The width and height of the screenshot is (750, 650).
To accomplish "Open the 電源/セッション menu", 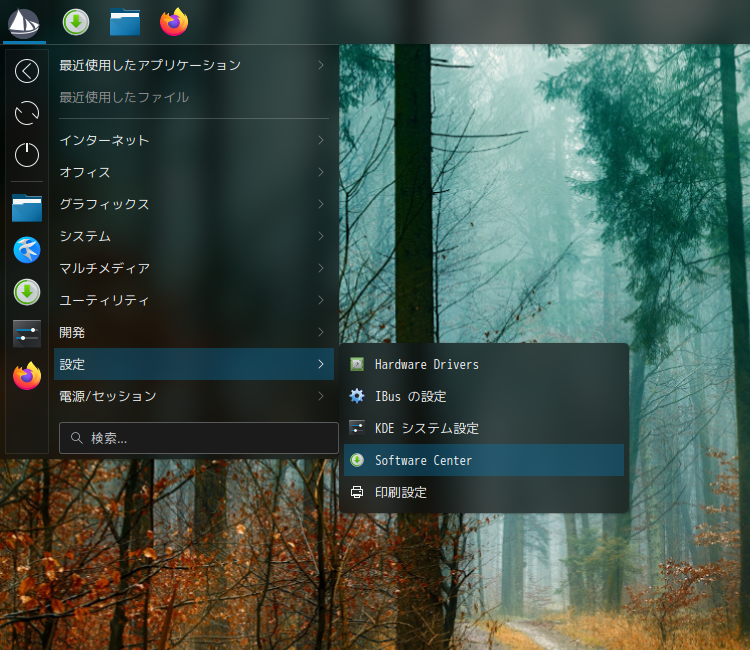I will (194, 396).
